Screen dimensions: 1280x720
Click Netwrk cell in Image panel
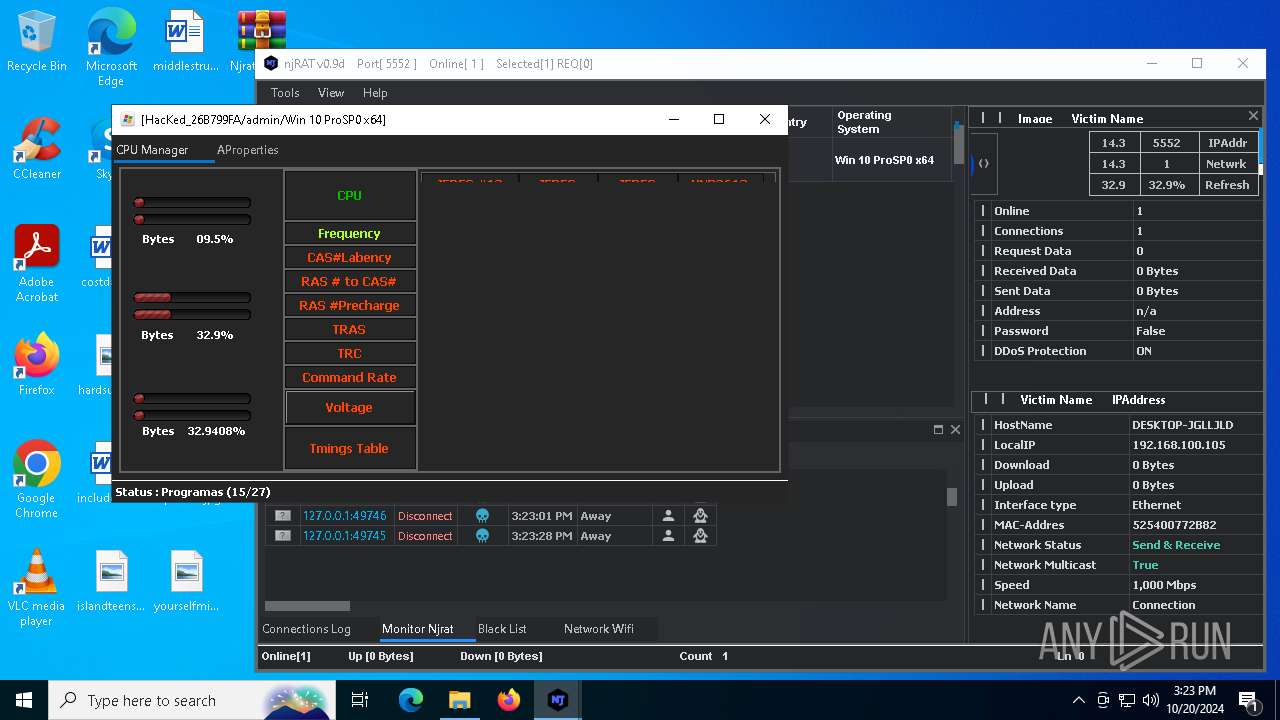pos(1227,164)
